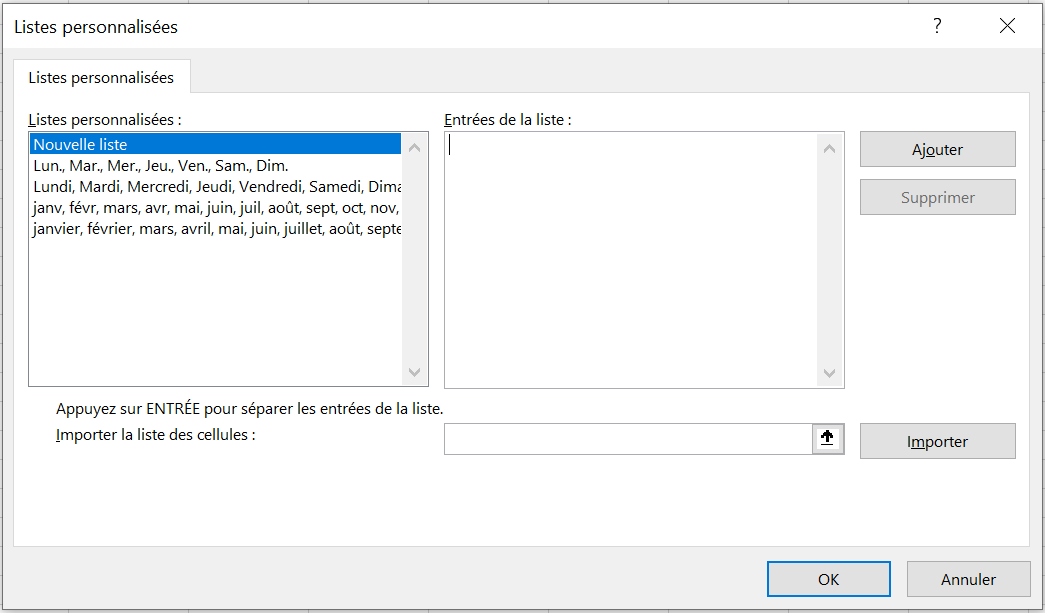Click up arrow of list entries scrollbar

(x=830, y=149)
